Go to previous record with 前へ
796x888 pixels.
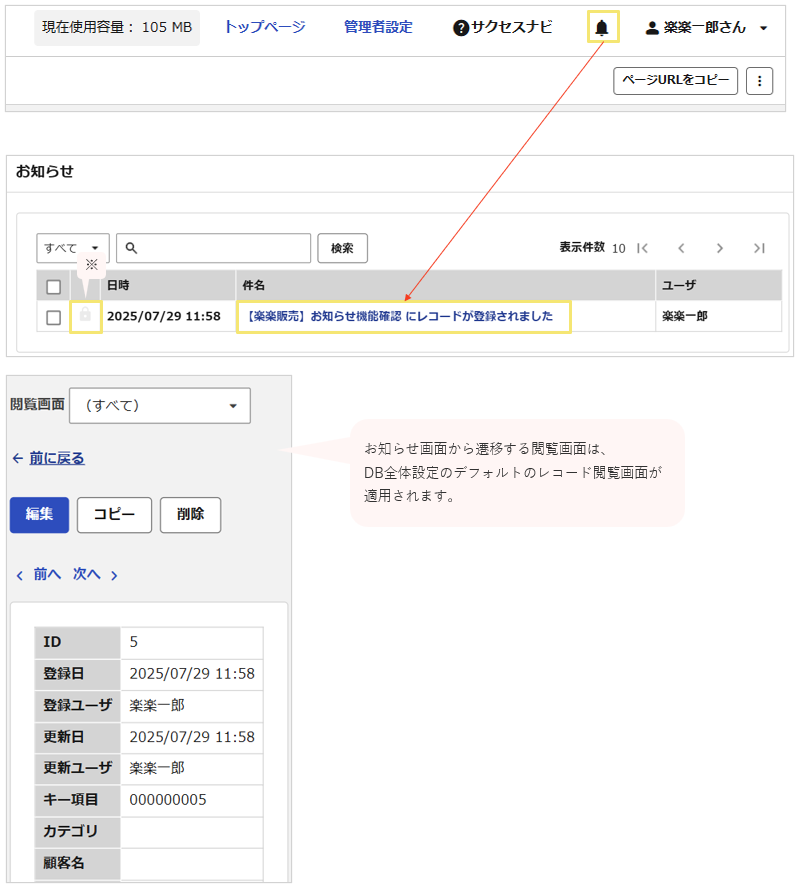pyautogui.click(x=47, y=574)
